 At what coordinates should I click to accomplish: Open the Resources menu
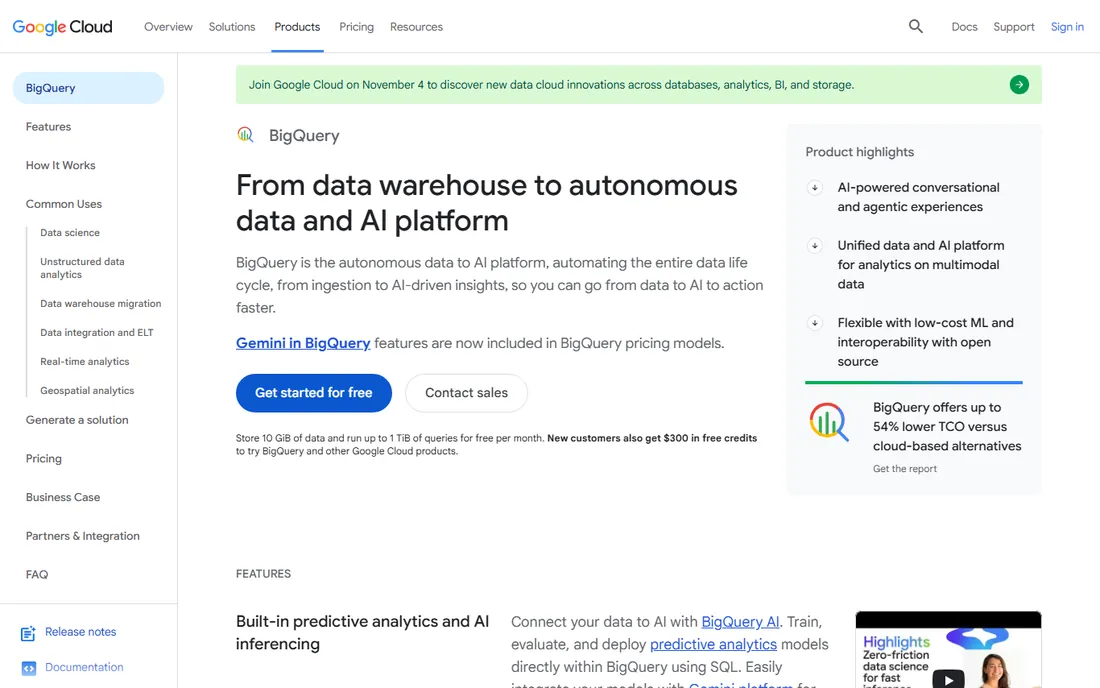tap(416, 27)
